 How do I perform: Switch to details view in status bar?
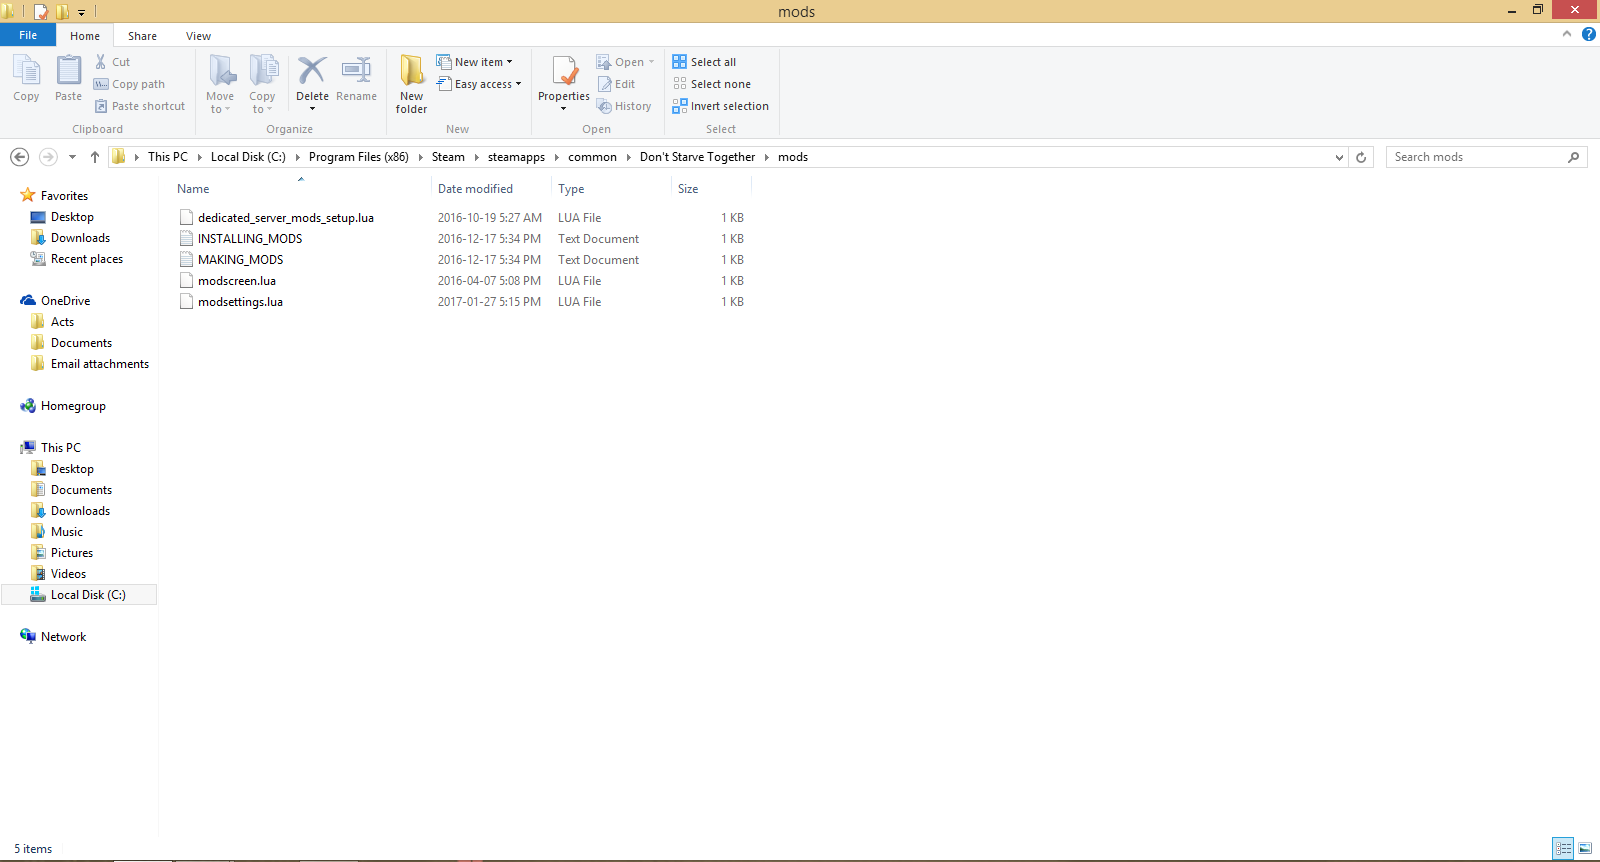pyautogui.click(x=1563, y=848)
